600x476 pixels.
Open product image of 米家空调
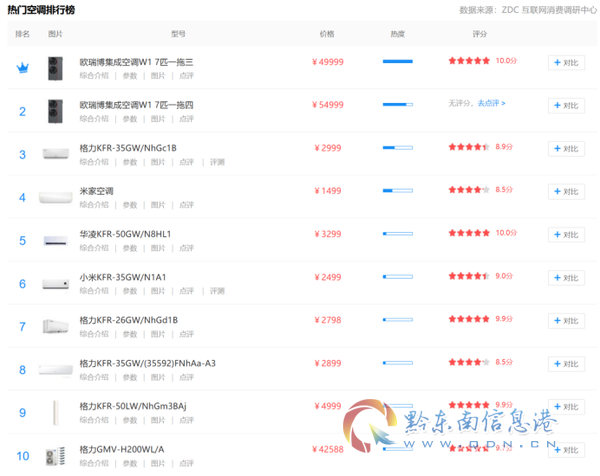click(x=56, y=197)
